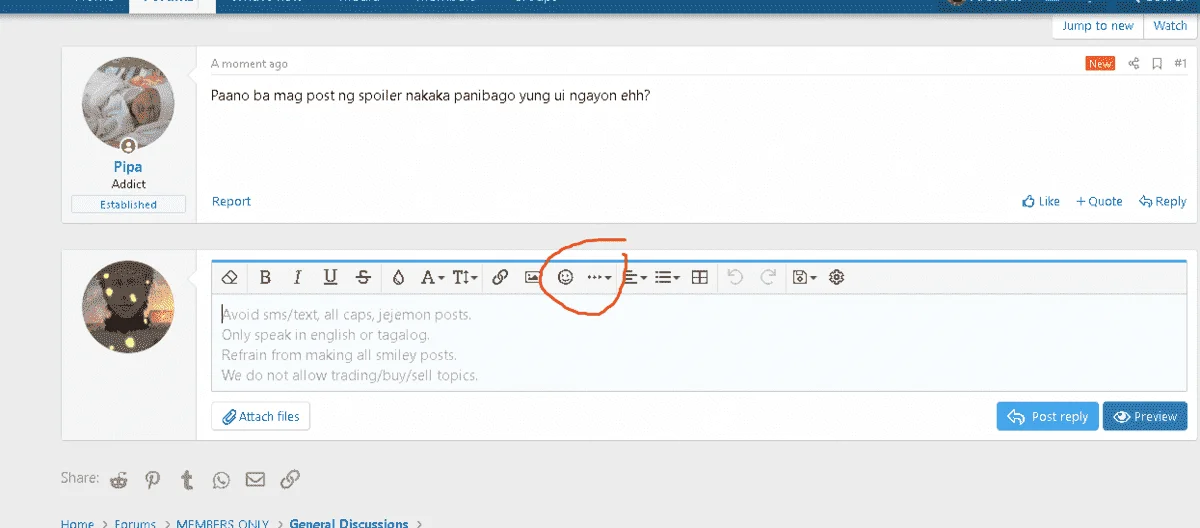This screenshot has height=528, width=1200.
Task: Click the share icon on post #1
Action: pyautogui.click(x=1134, y=64)
